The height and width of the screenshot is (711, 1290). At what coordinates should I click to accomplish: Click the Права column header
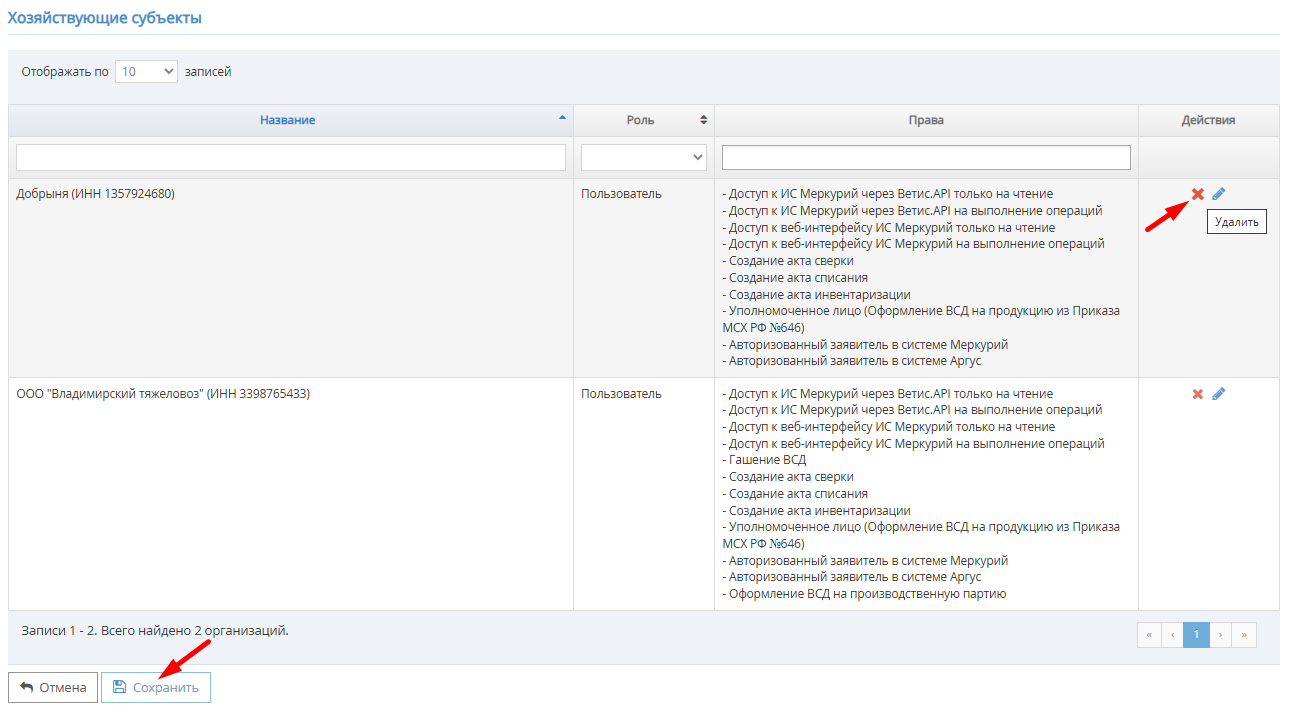[926, 120]
